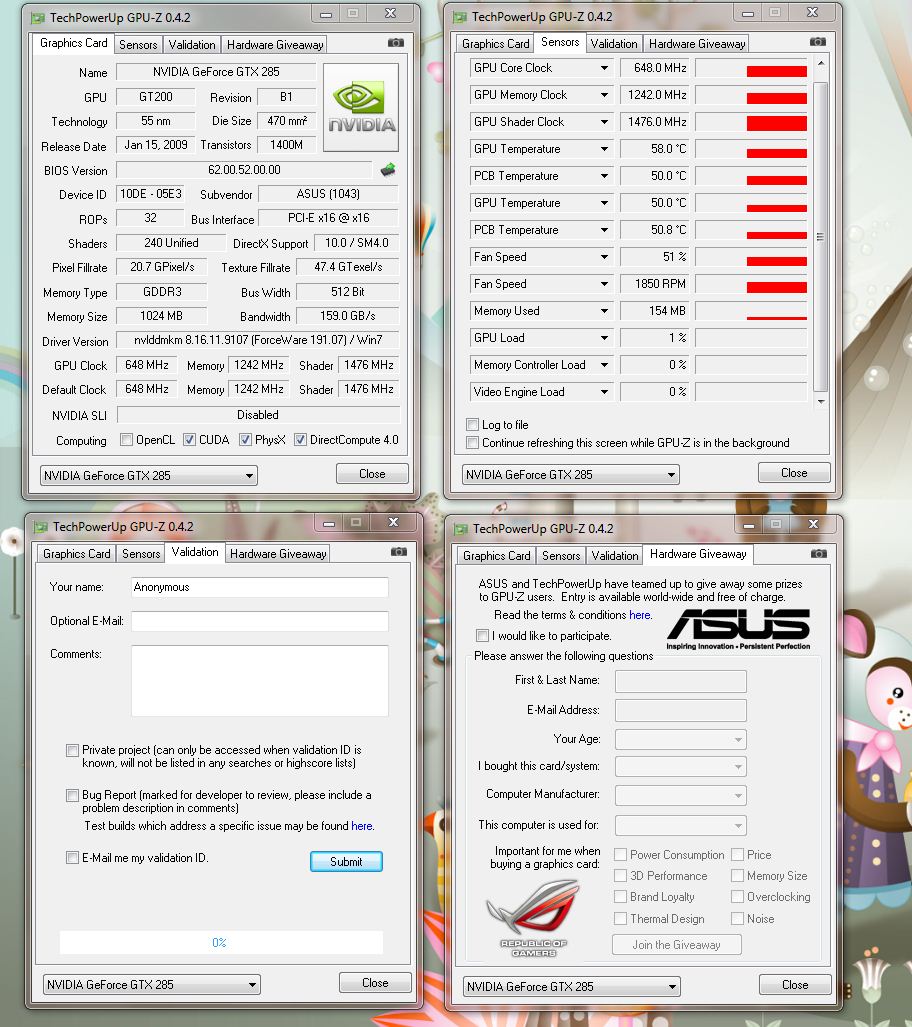912x1027 pixels.
Task: Click GPU-Z title icon in Sensors window
Action: point(461,17)
